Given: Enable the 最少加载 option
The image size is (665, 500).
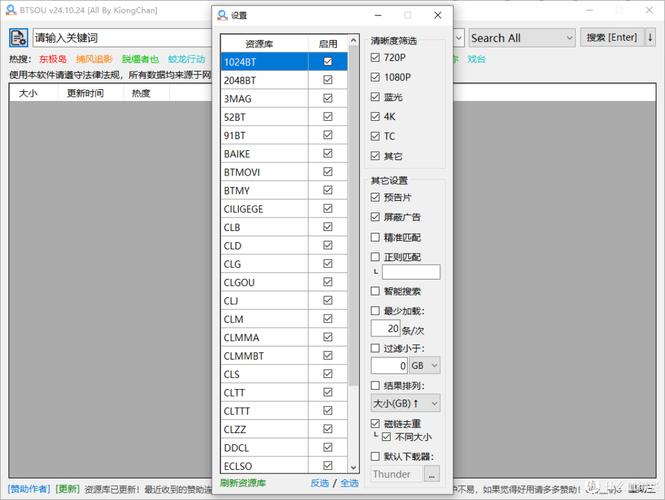Looking at the screenshot, I should (375, 311).
